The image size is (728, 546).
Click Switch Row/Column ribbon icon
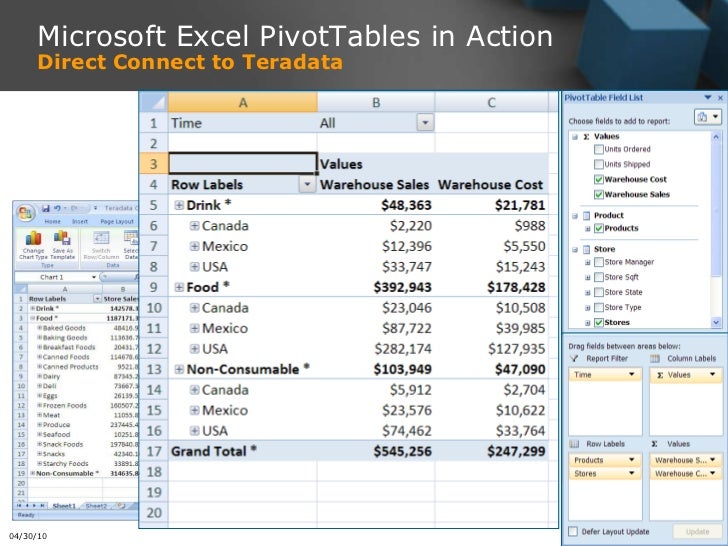101,245
